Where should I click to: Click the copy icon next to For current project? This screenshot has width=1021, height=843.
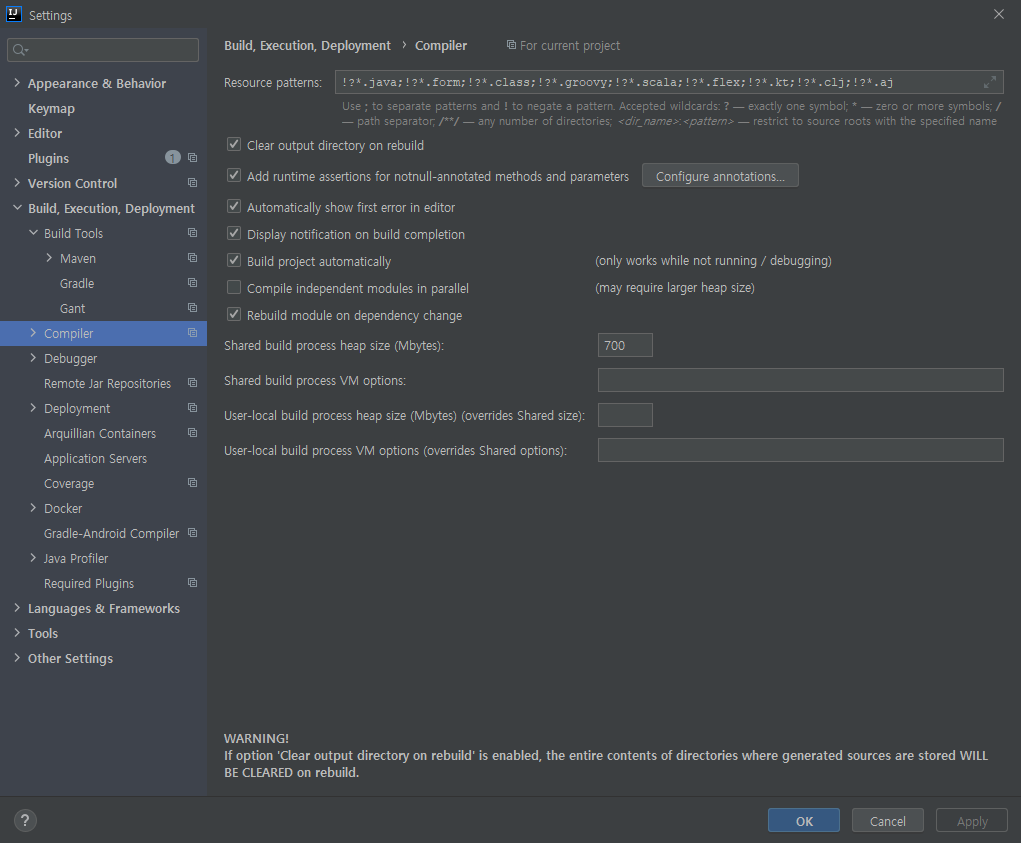511,45
